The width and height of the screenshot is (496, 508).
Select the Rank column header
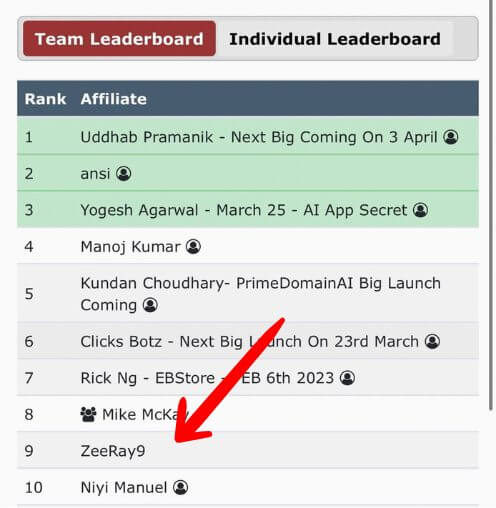coord(45,99)
